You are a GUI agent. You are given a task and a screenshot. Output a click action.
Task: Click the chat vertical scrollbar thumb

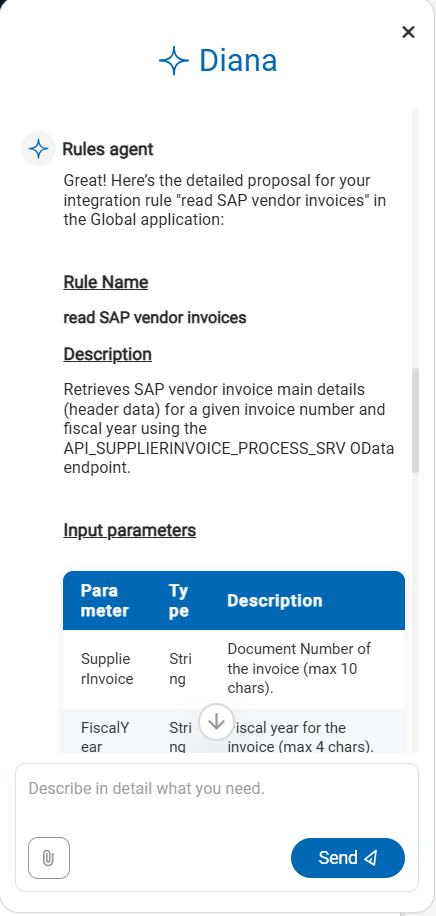click(x=416, y=420)
